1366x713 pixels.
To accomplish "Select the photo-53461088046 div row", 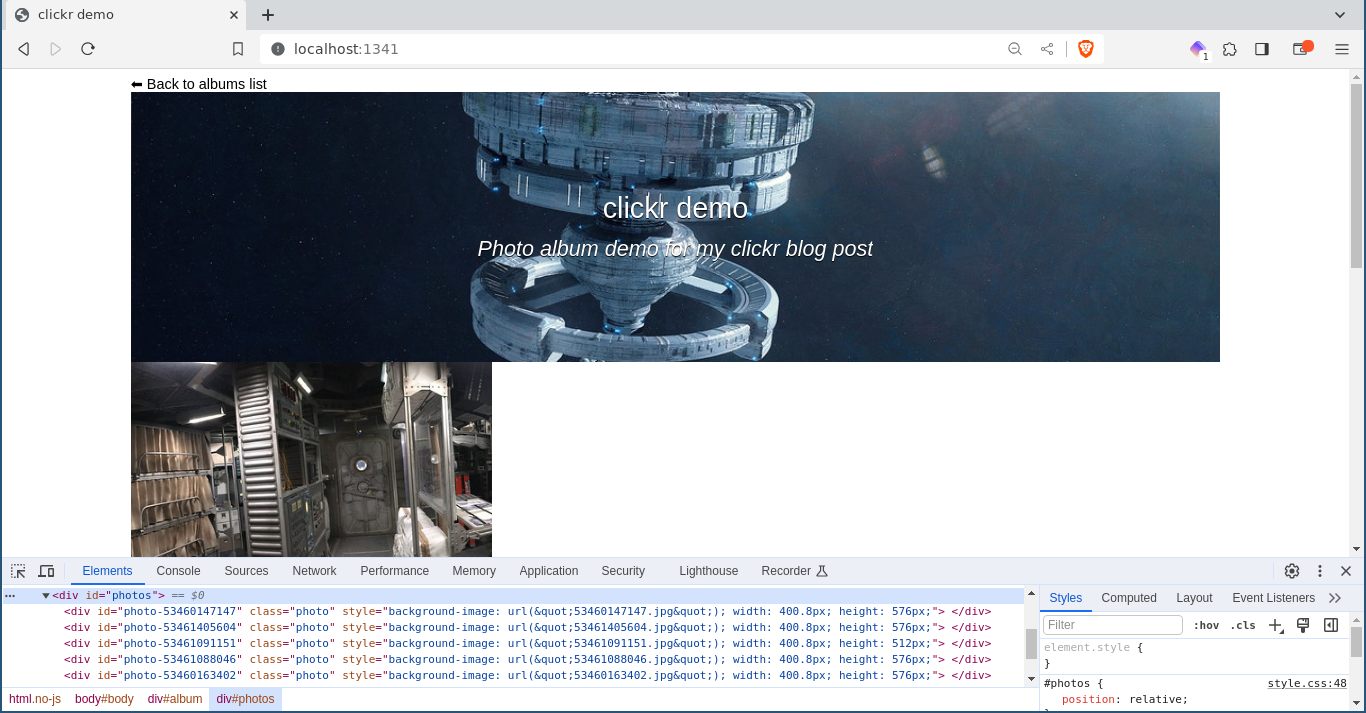I will click(513, 660).
